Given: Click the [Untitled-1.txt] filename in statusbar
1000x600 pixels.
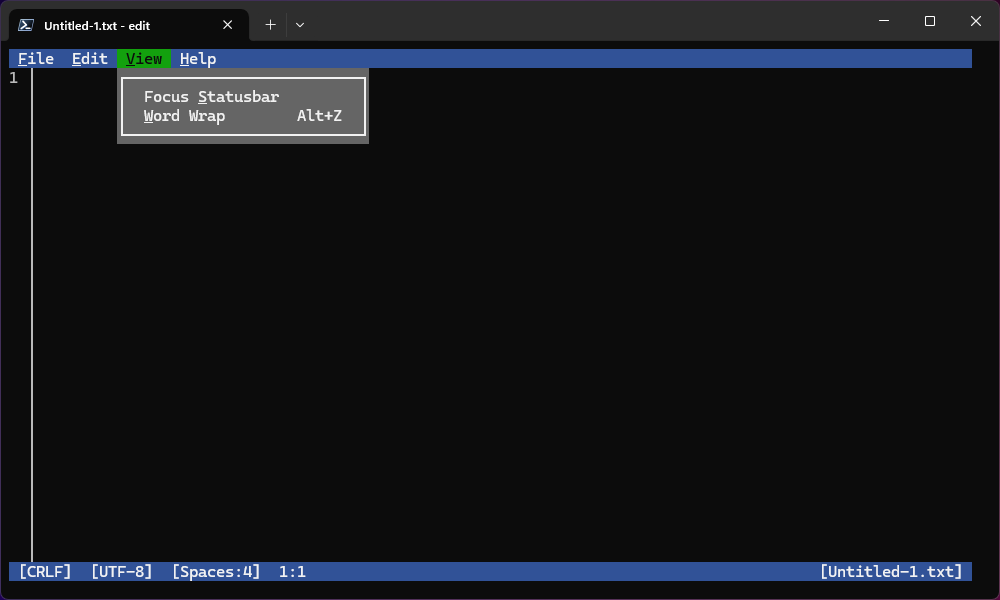Looking at the screenshot, I should tap(891, 571).
